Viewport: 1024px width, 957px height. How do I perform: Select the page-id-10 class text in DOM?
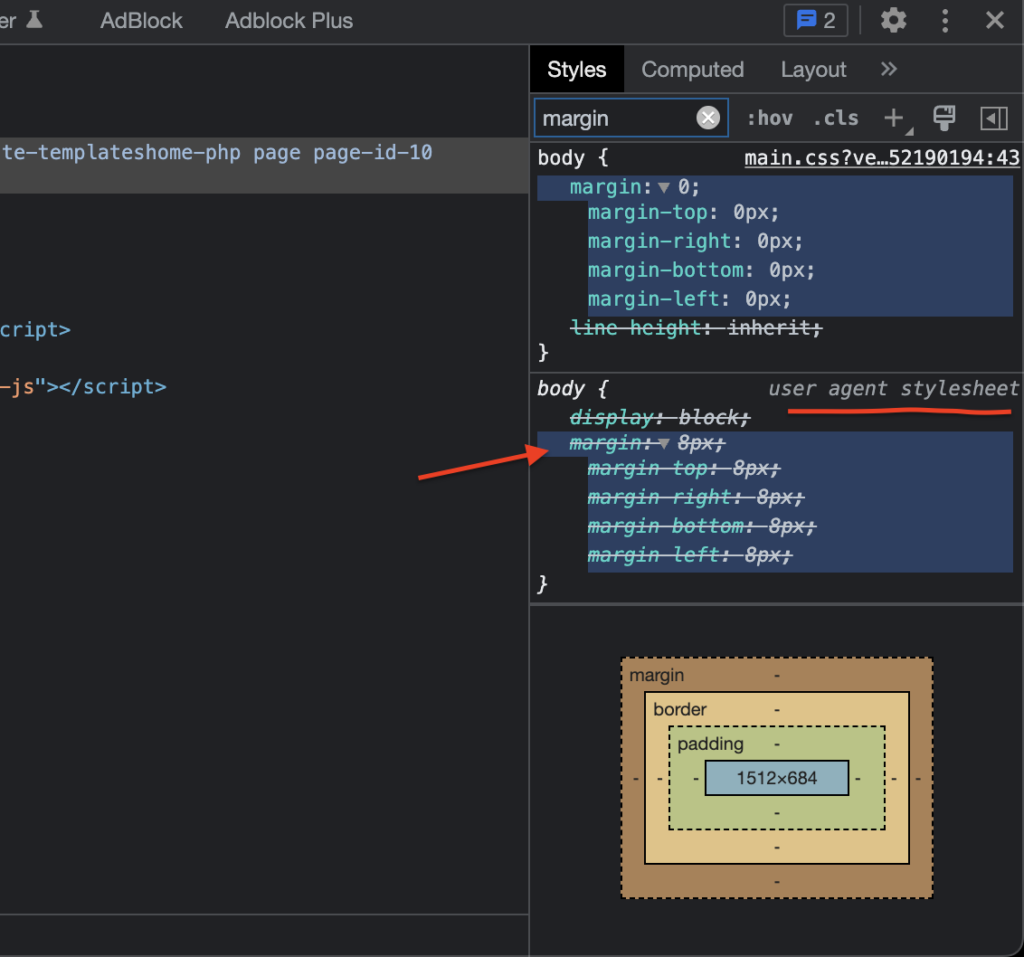[x=372, y=152]
